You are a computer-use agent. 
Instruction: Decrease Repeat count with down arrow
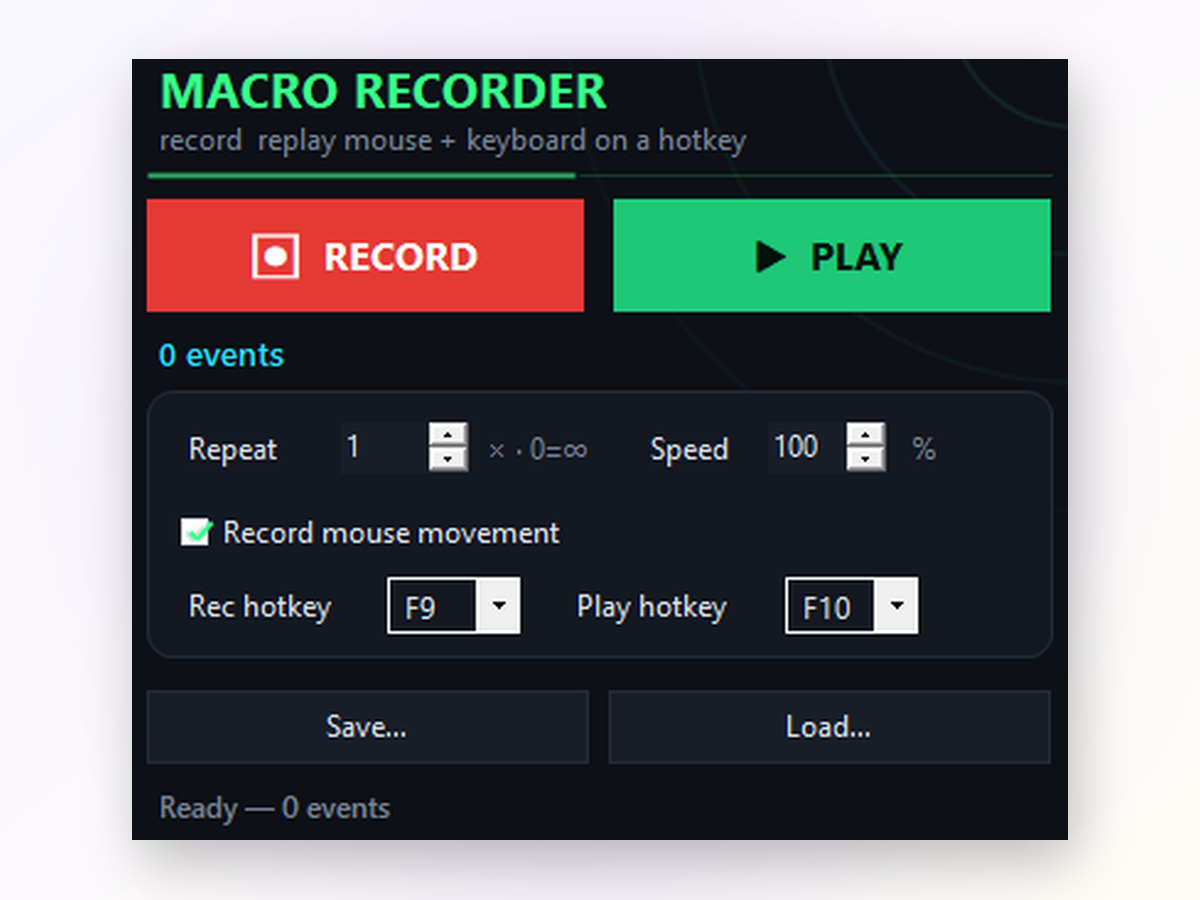pos(448,459)
